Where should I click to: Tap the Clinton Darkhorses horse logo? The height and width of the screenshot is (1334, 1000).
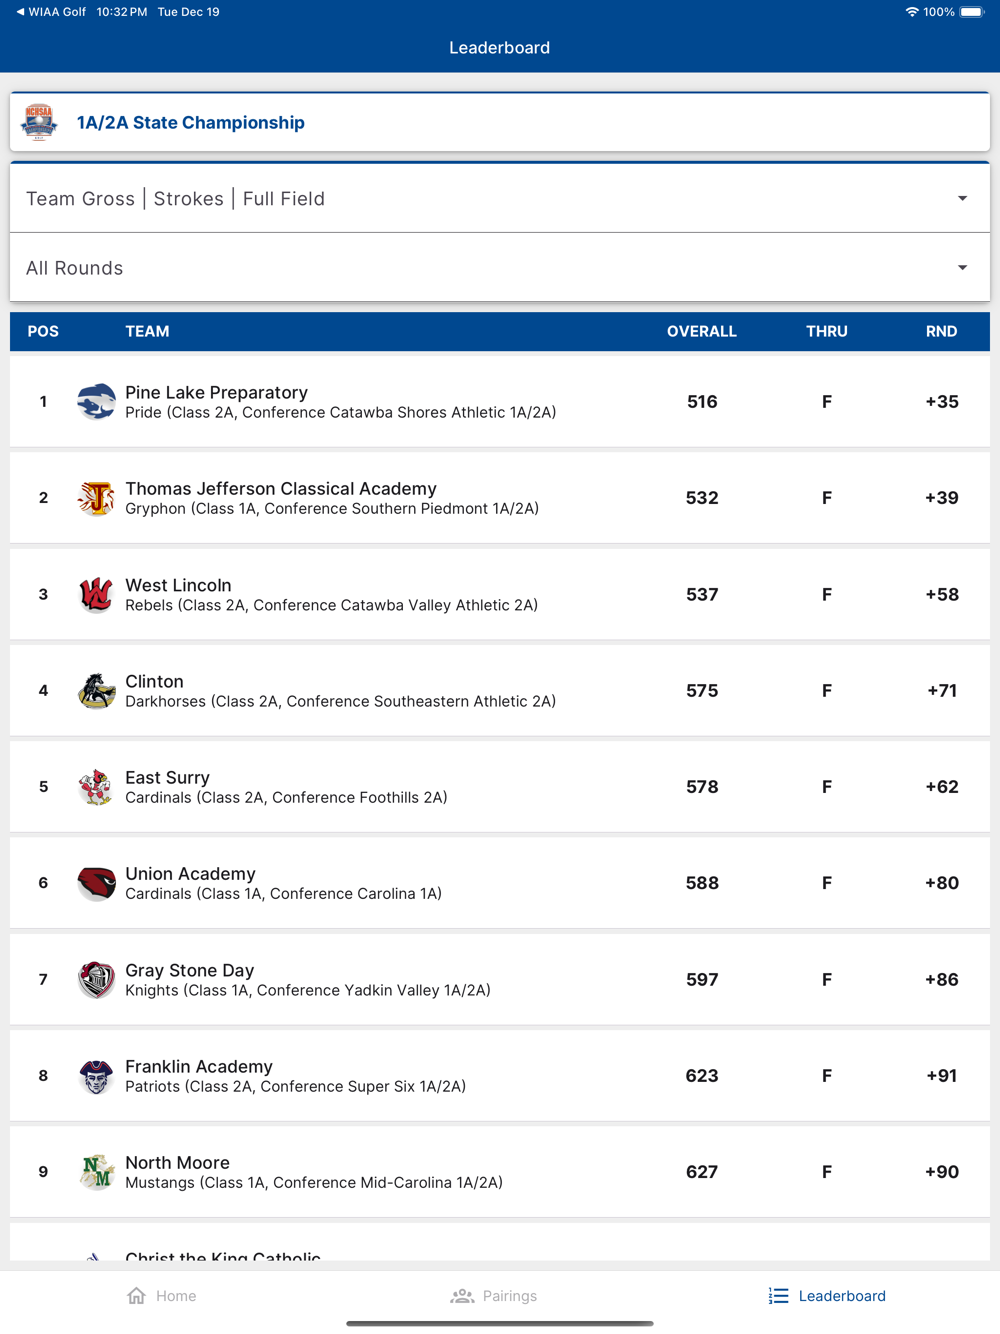(96, 691)
